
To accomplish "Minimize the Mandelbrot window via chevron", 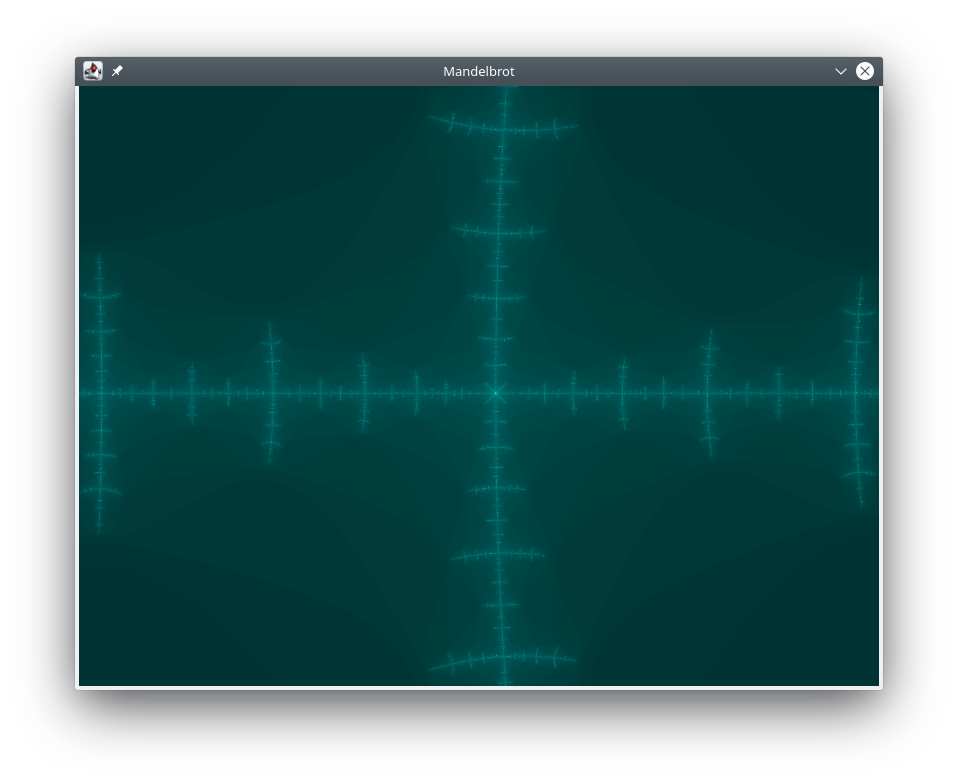I will pos(841,71).
